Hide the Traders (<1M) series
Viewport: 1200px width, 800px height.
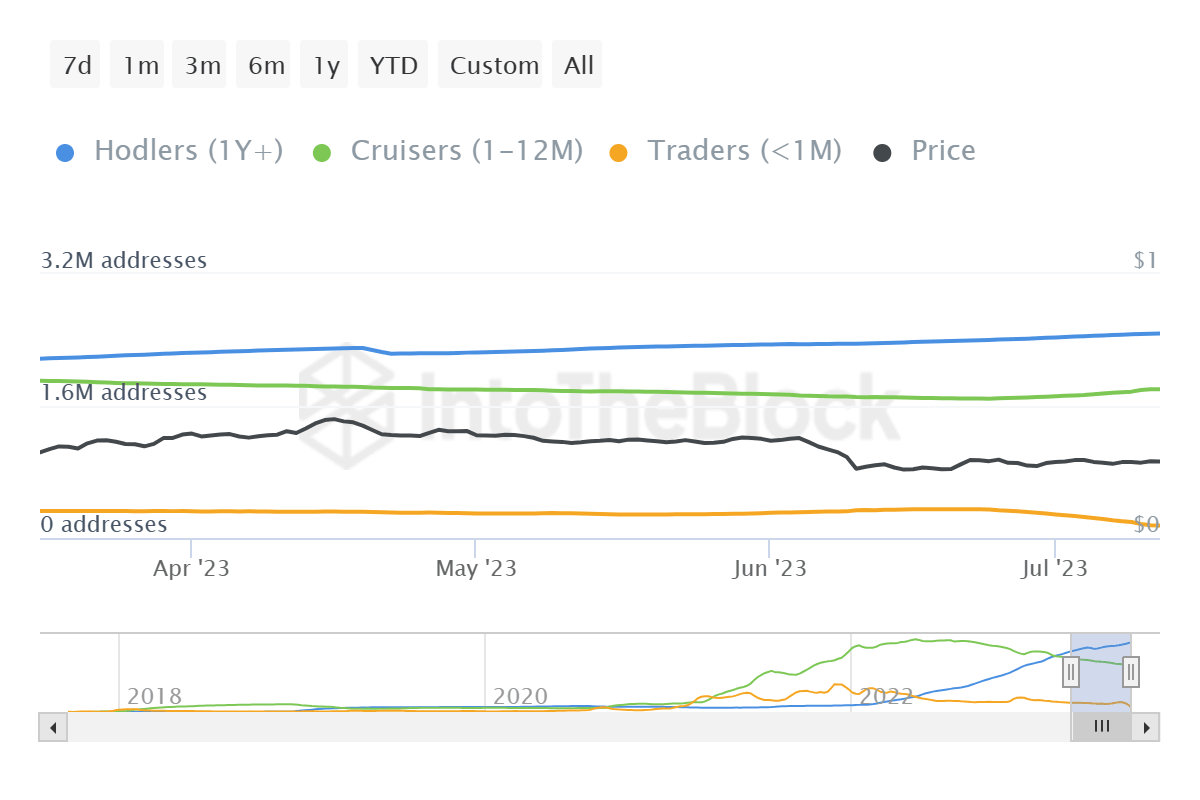coord(744,151)
